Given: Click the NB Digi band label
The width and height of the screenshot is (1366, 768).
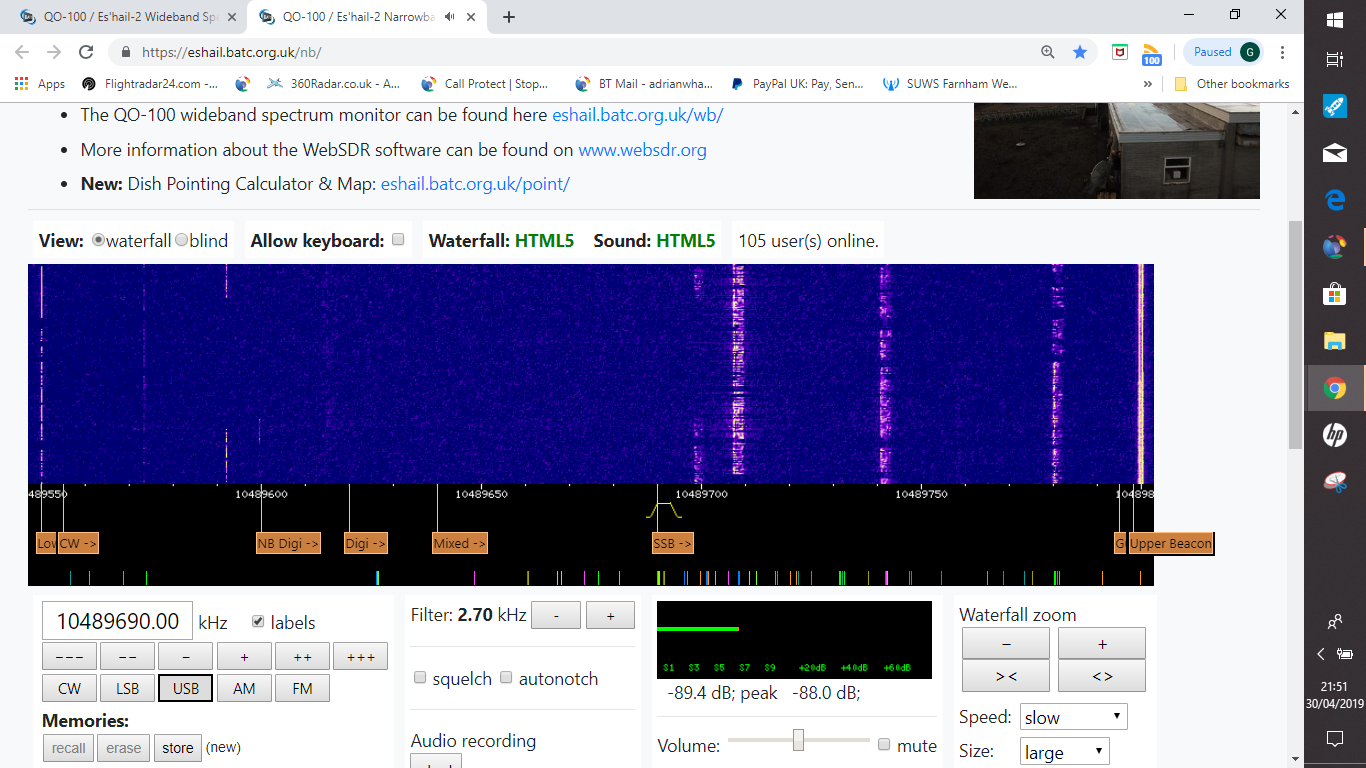Looking at the screenshot, I should pos(288,544).
